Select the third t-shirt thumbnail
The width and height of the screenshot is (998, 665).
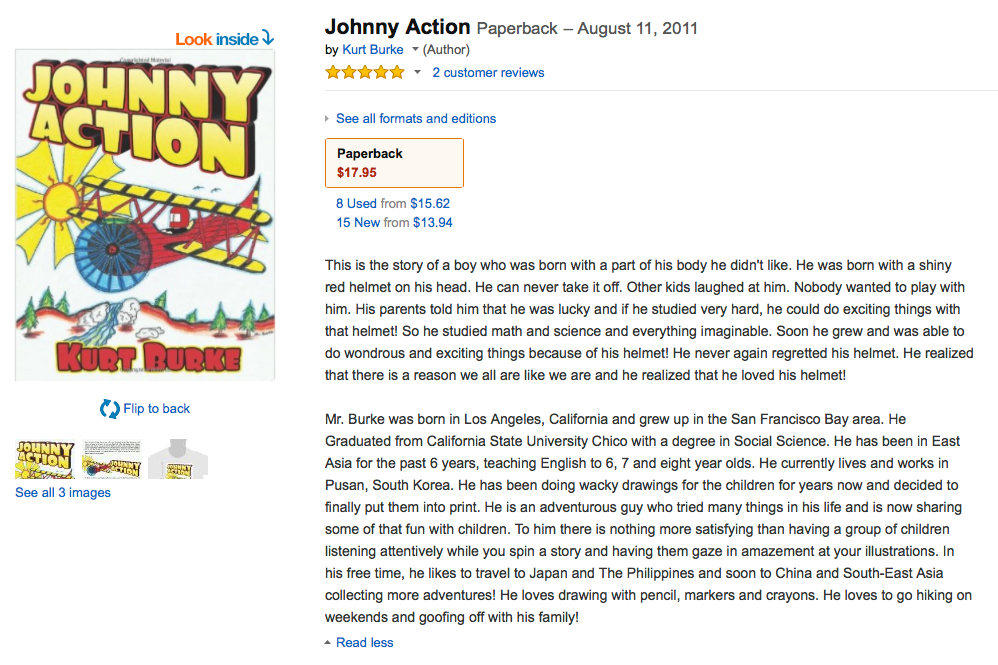click(x=178, y=459)
